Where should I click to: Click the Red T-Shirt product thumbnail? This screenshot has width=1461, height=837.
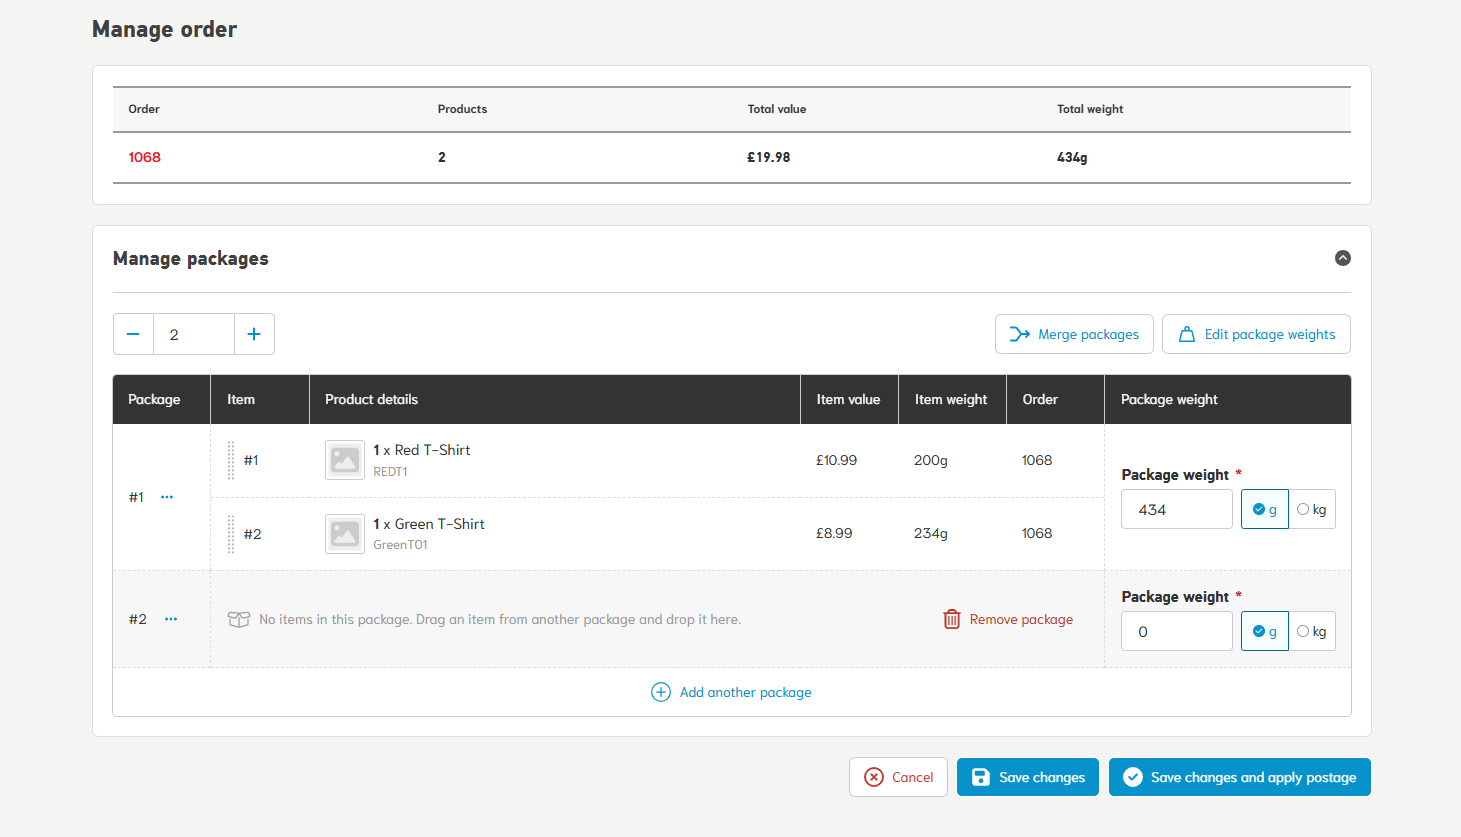[x=345, y=460]
